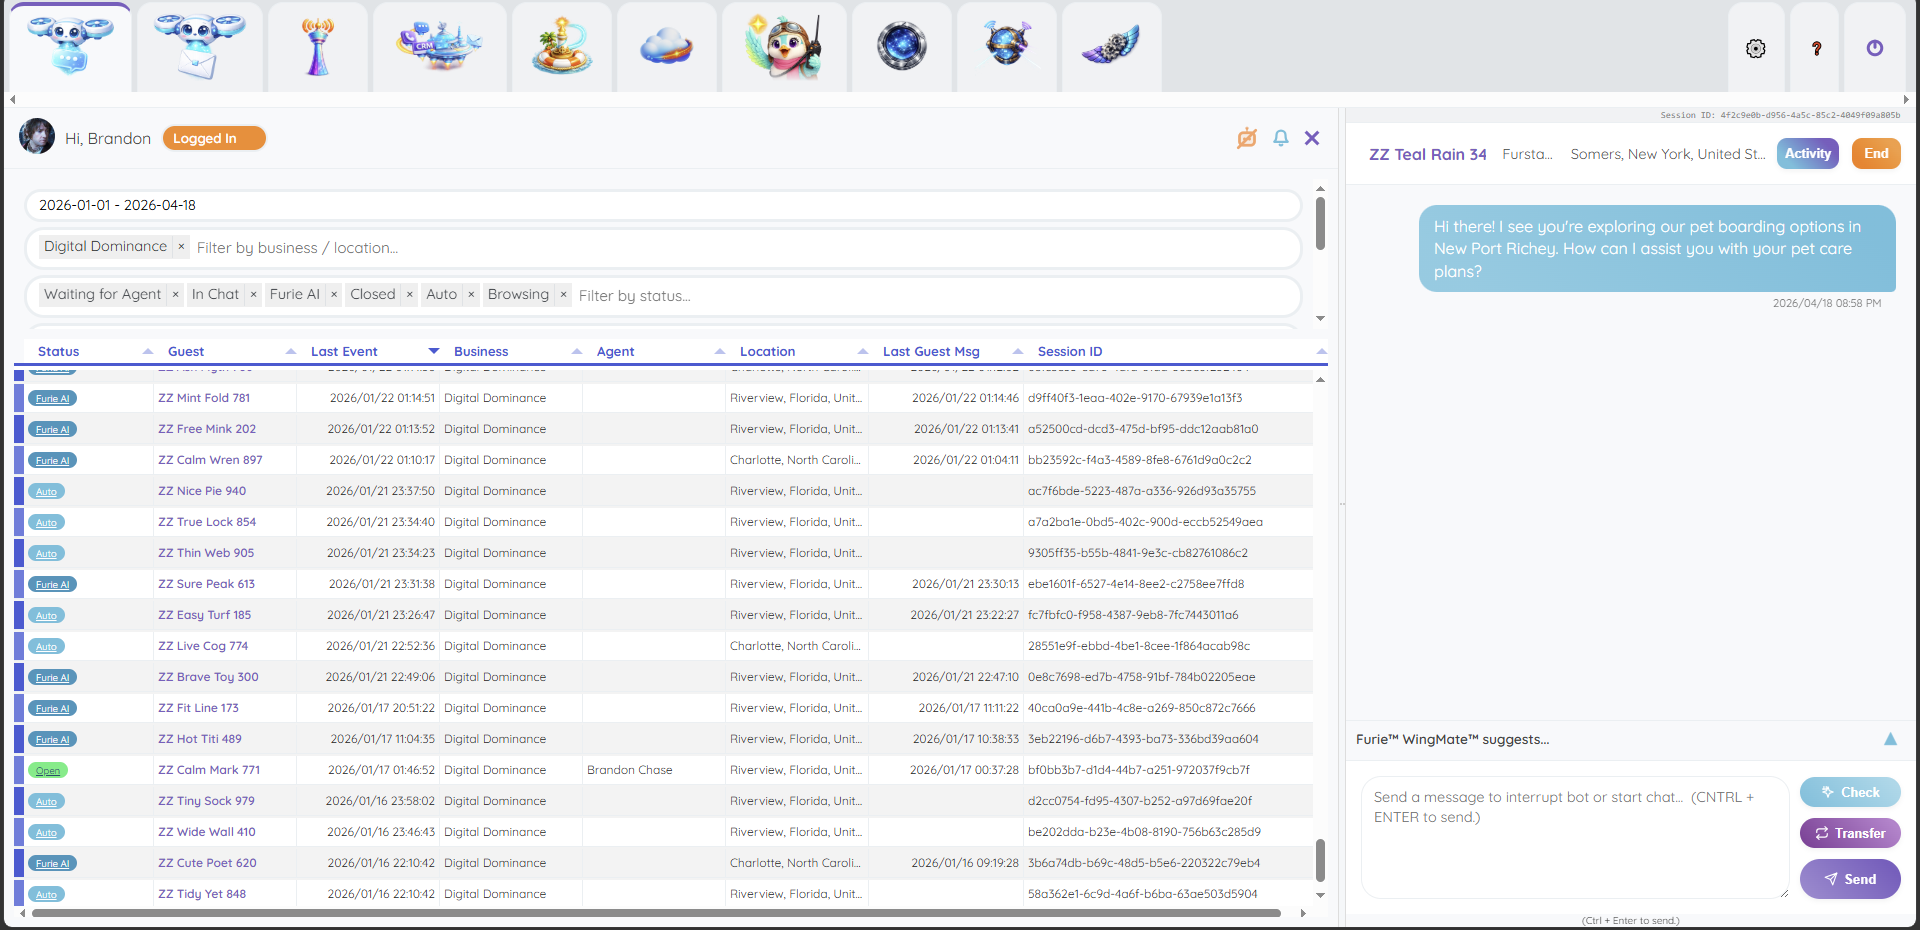Click the chat message input box
Screen dimensions: 1920x930
coord(1573,837)
